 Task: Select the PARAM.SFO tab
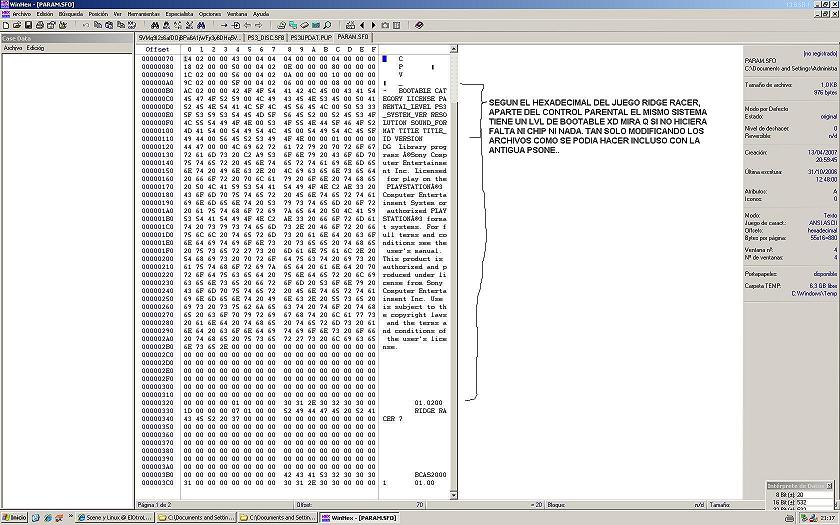pyautogui.click(x=354, y=37)
